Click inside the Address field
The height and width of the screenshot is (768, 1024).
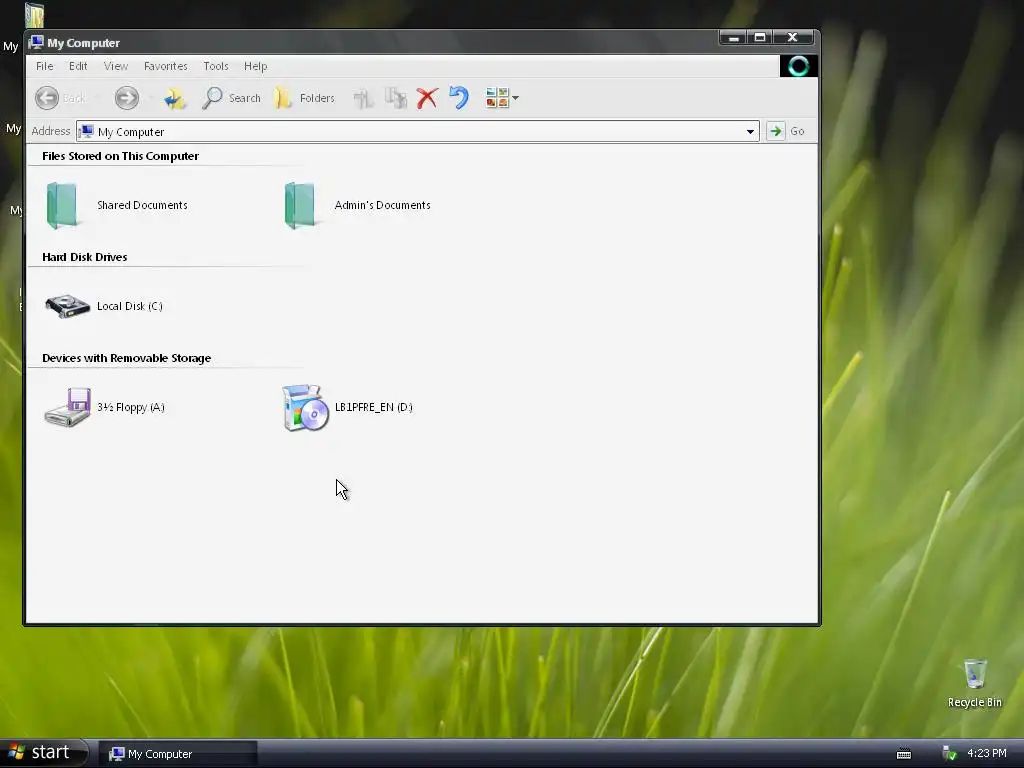pos(417,131)
